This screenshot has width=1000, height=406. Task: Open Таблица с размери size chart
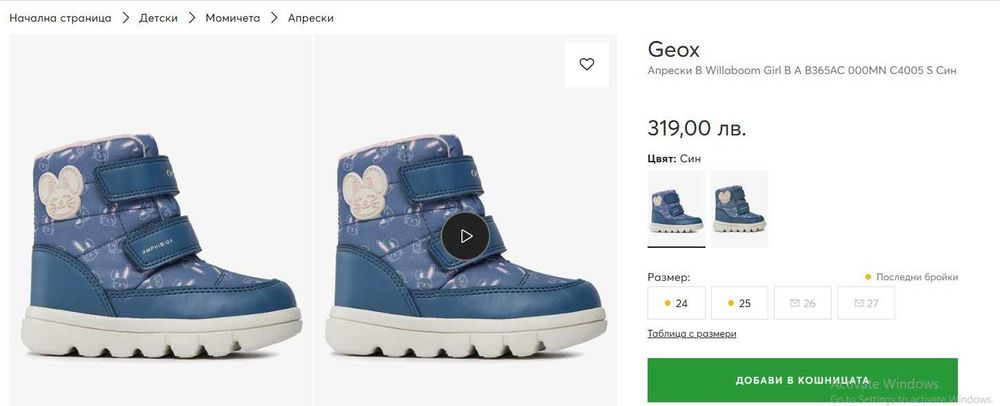(692, 334)
